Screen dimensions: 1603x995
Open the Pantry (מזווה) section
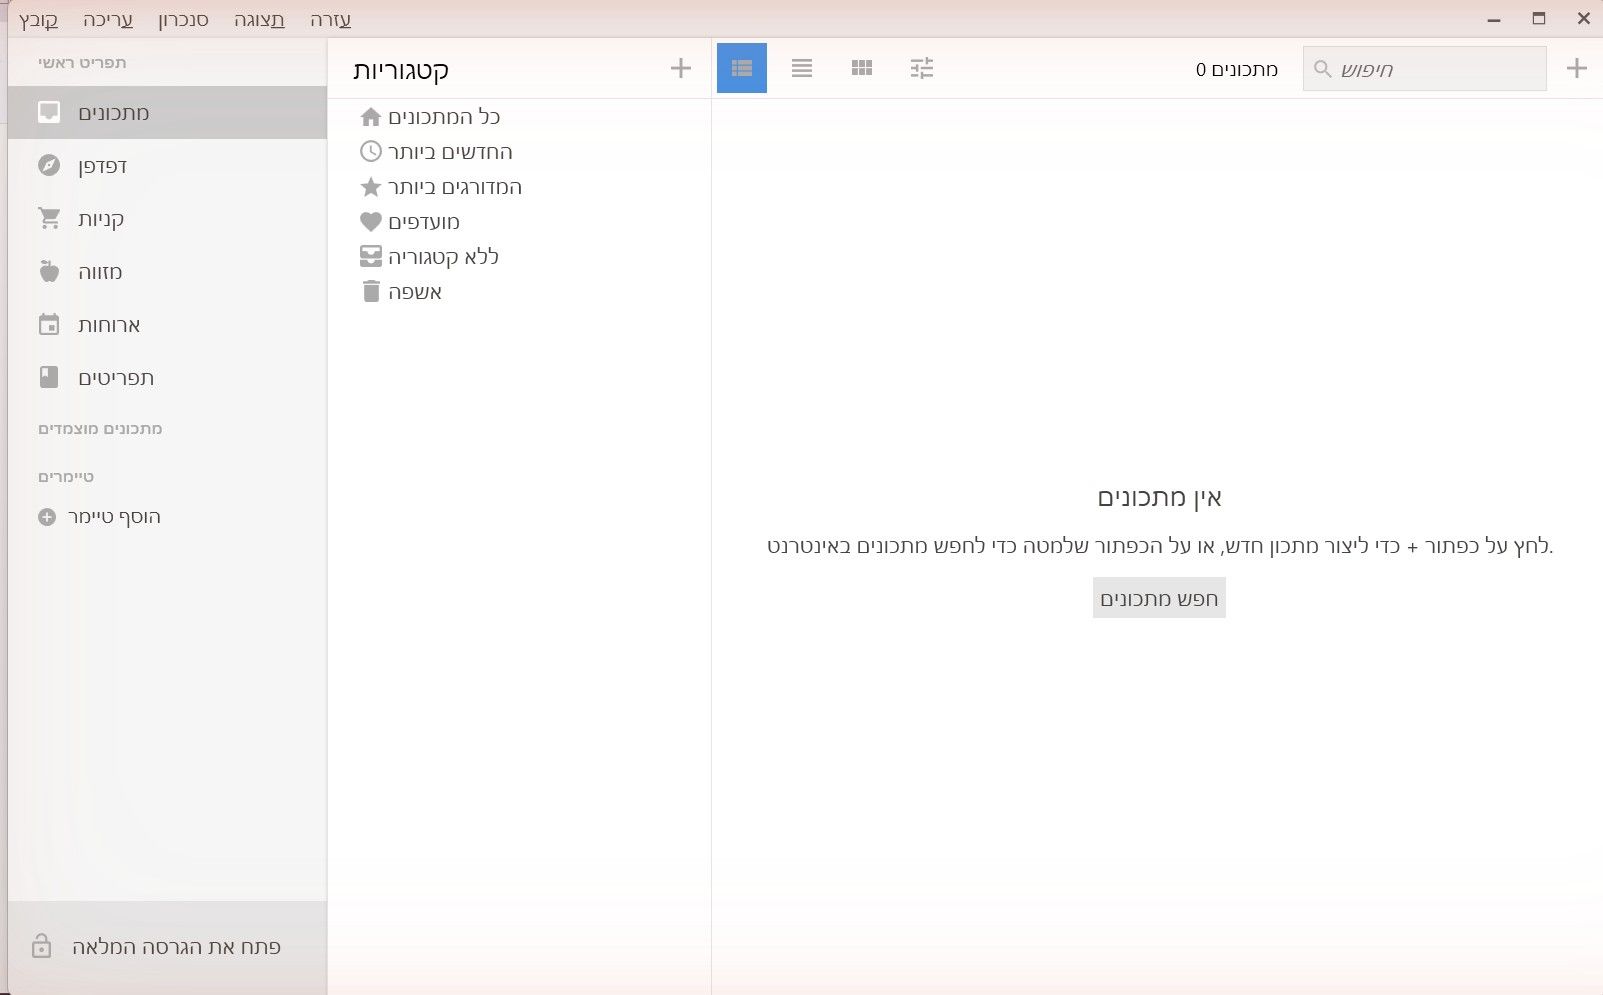(x=167, y=271)
